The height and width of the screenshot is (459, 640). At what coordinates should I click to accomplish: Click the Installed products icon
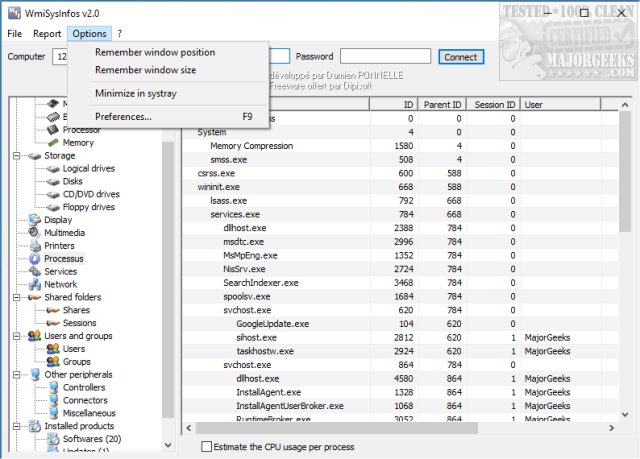(x=35, y=426)
